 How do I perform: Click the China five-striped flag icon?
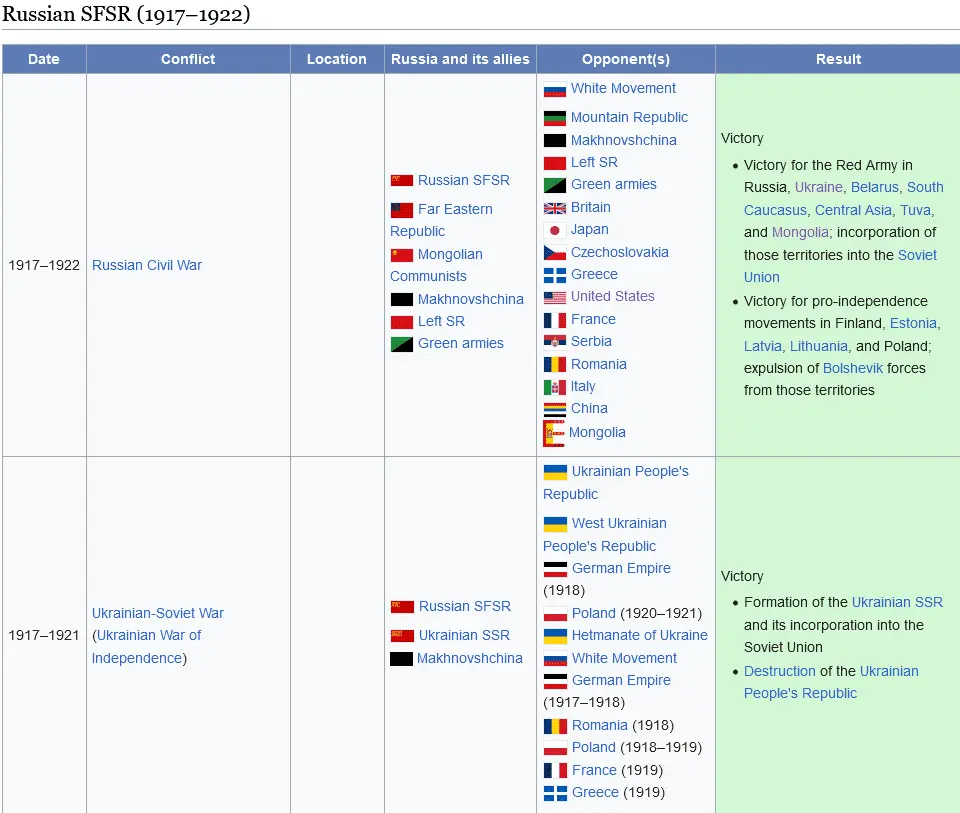tap(554, 409)
